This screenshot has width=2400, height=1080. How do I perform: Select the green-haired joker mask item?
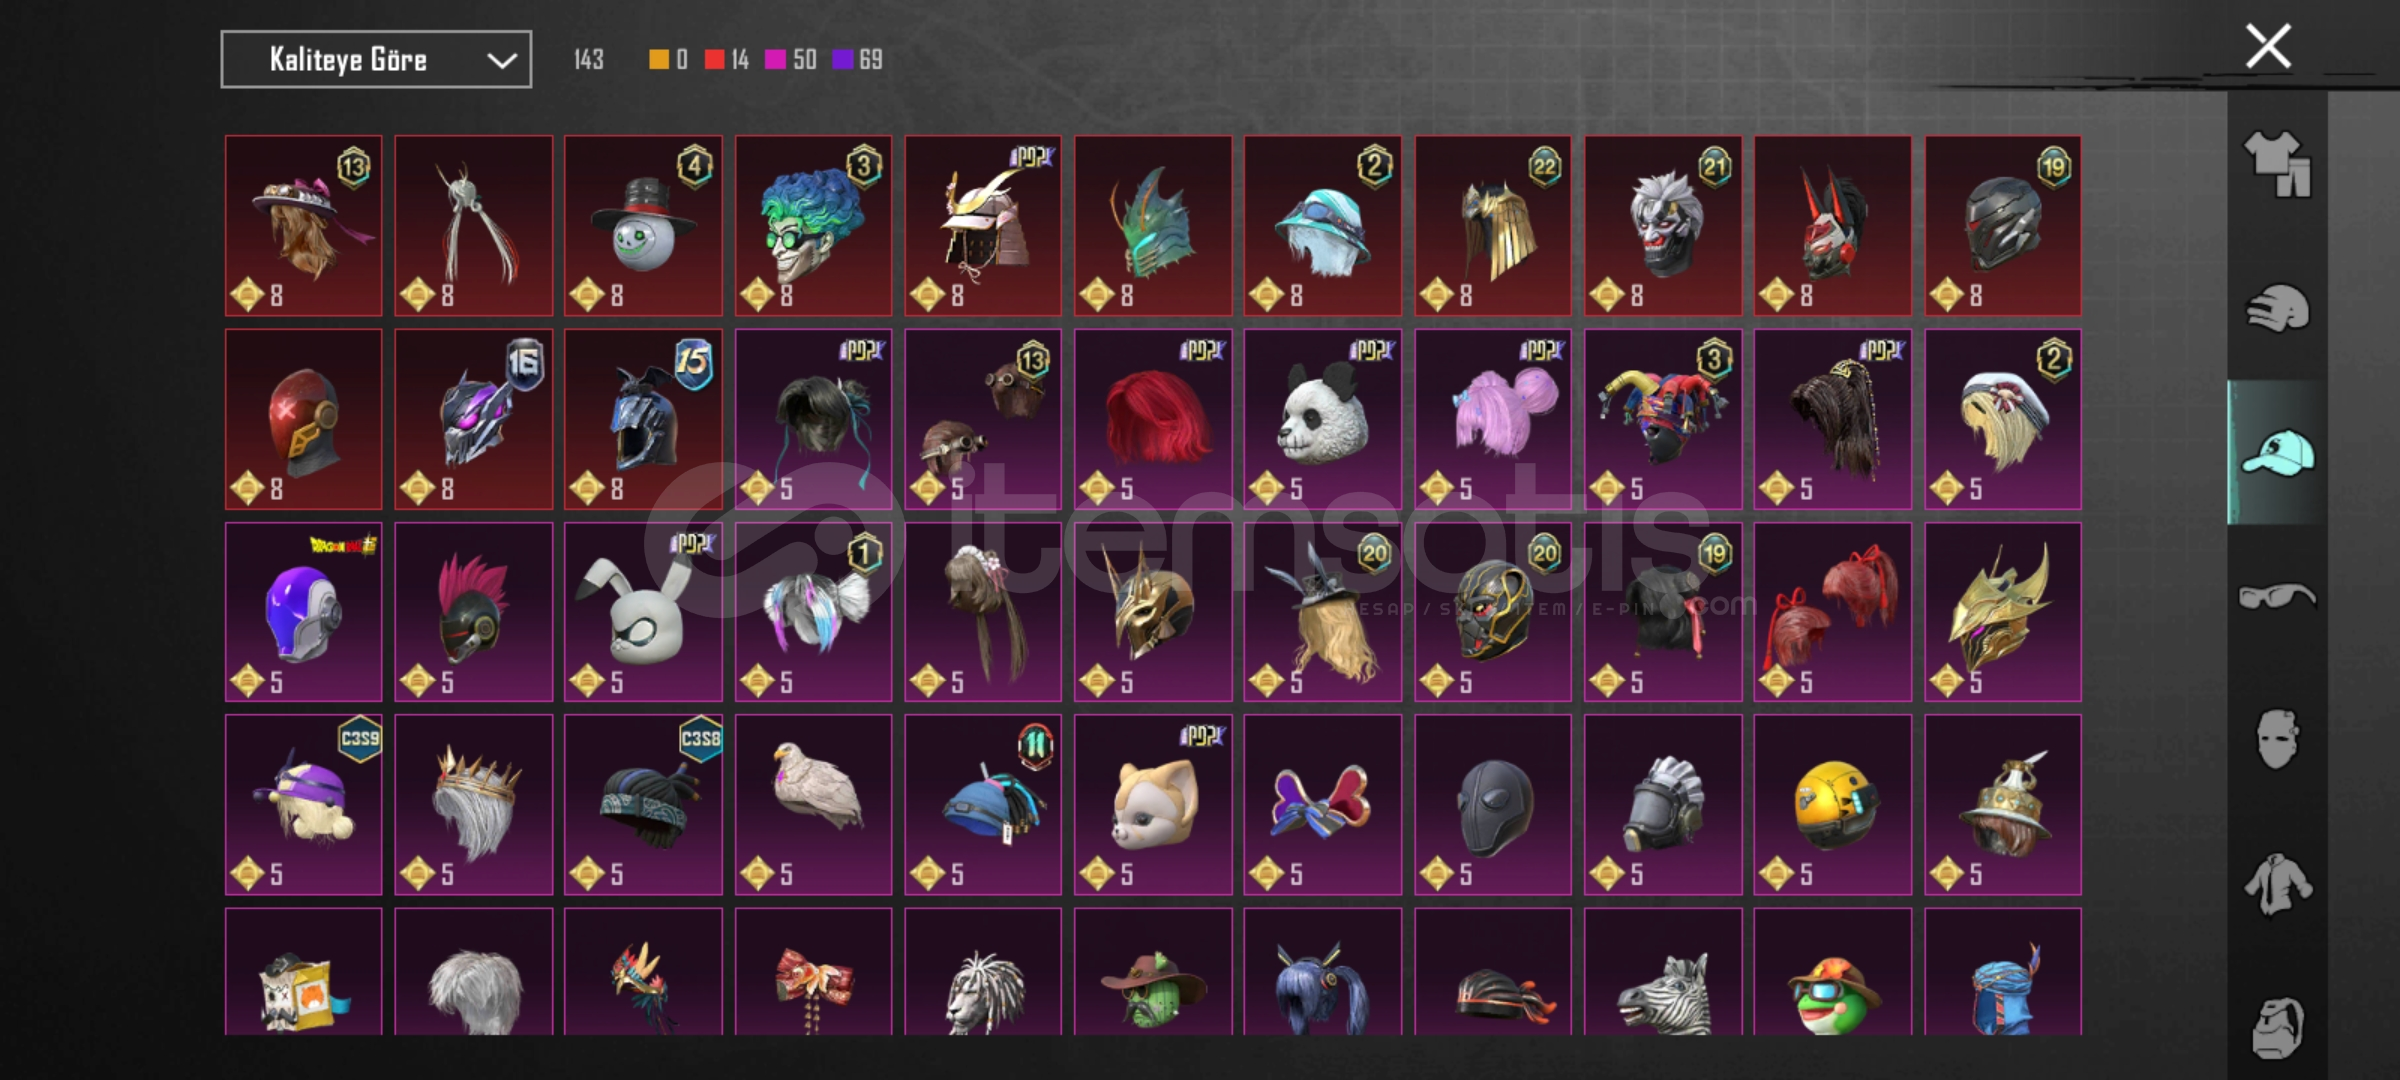point(813,226)
